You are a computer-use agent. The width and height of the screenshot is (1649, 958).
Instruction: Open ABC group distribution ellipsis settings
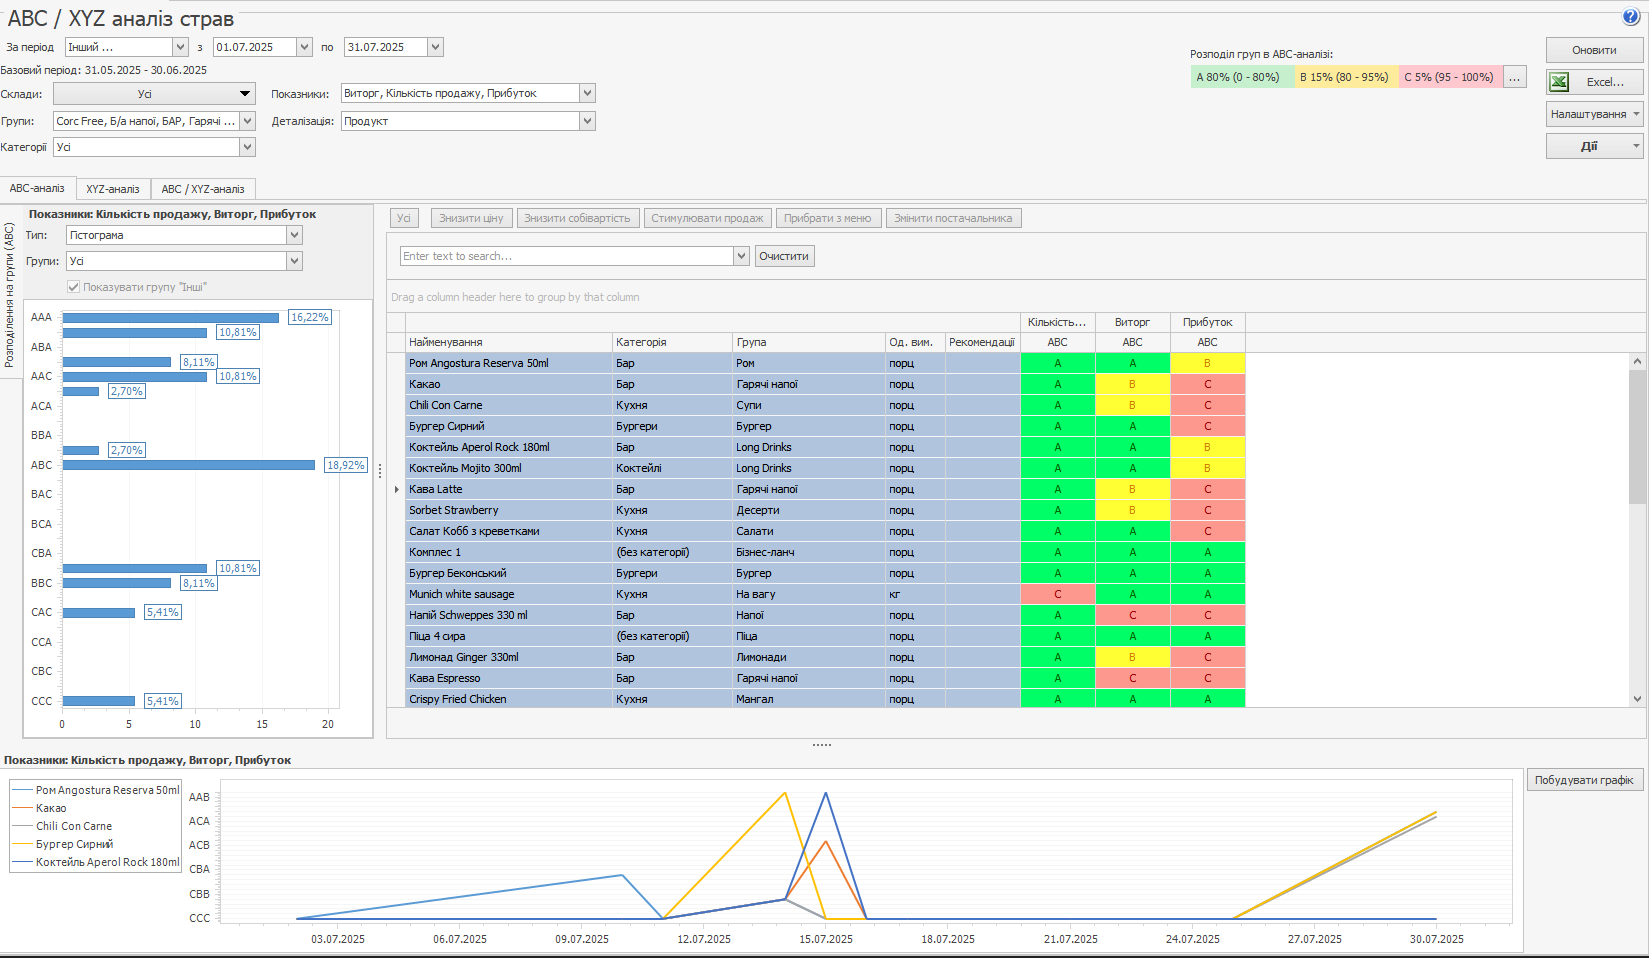tap(1514, 77)
